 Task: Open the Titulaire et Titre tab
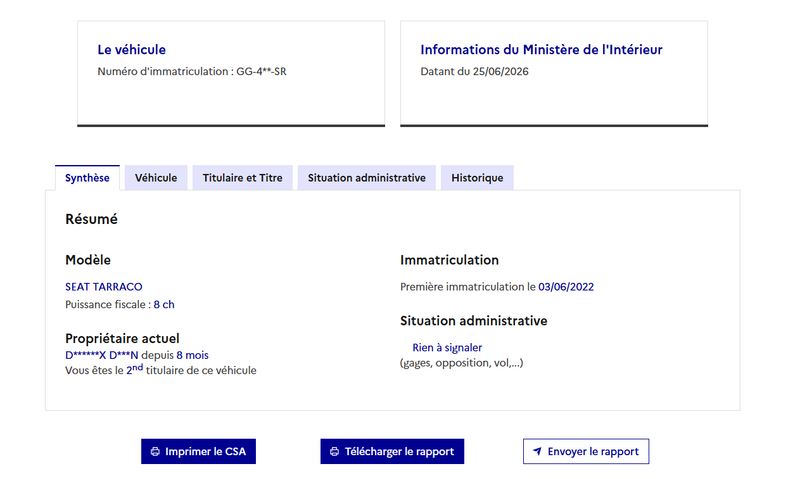(x=242, y=178)
